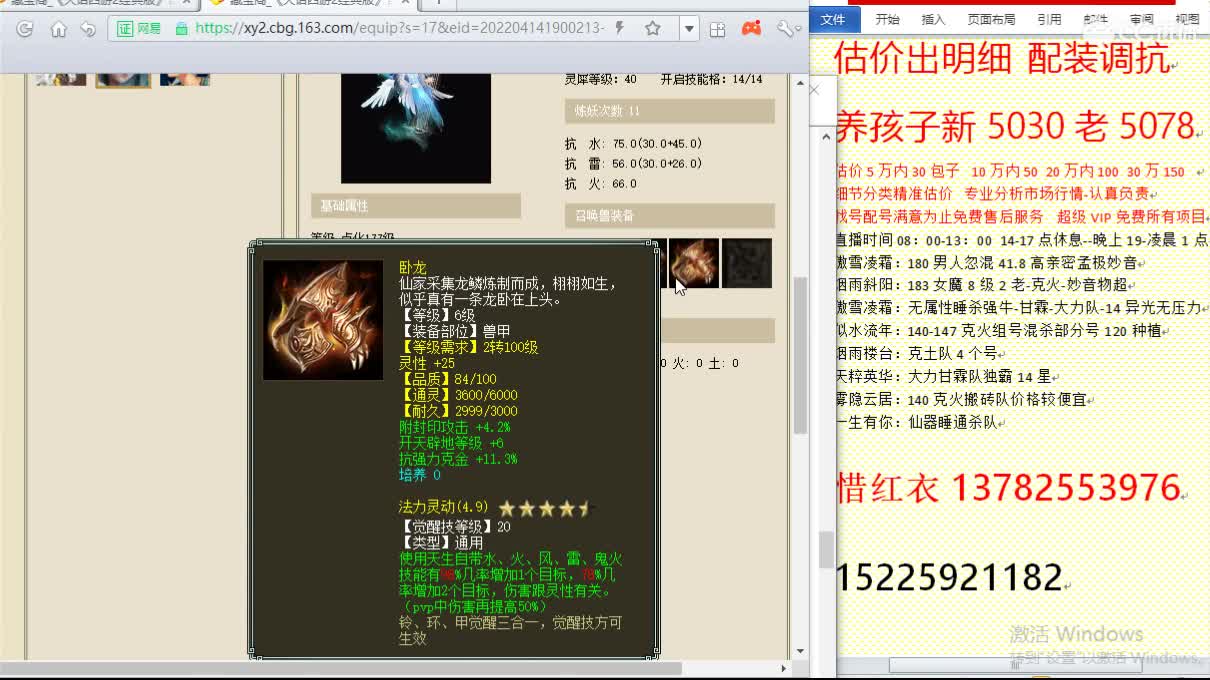Click the 烟雨楼台: 克土队 4 个号 line
The image size is (1210, 680).
coord(915,354)
